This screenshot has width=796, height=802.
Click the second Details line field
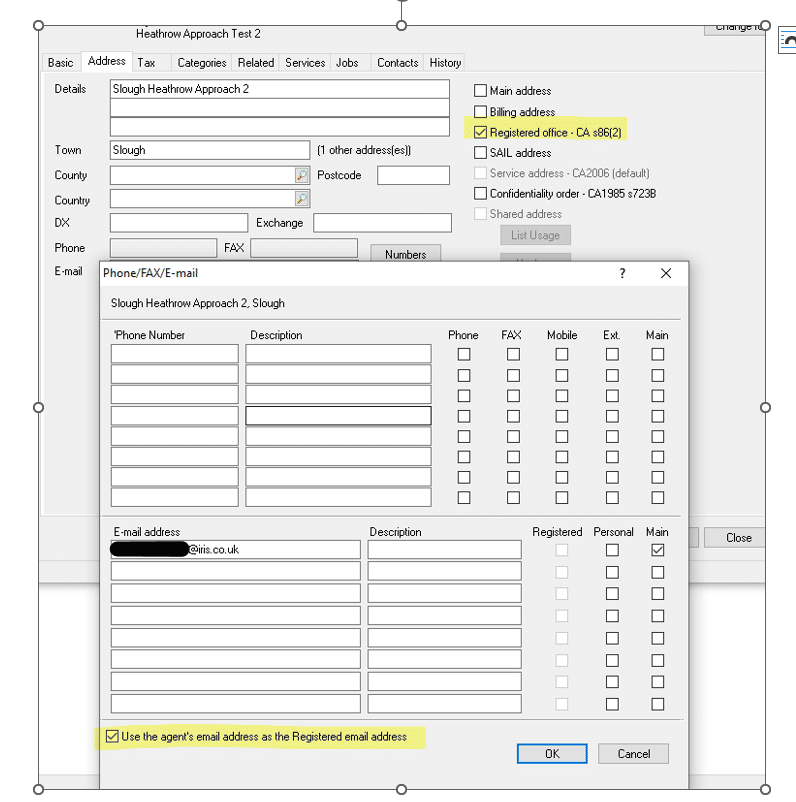(280, 108)
